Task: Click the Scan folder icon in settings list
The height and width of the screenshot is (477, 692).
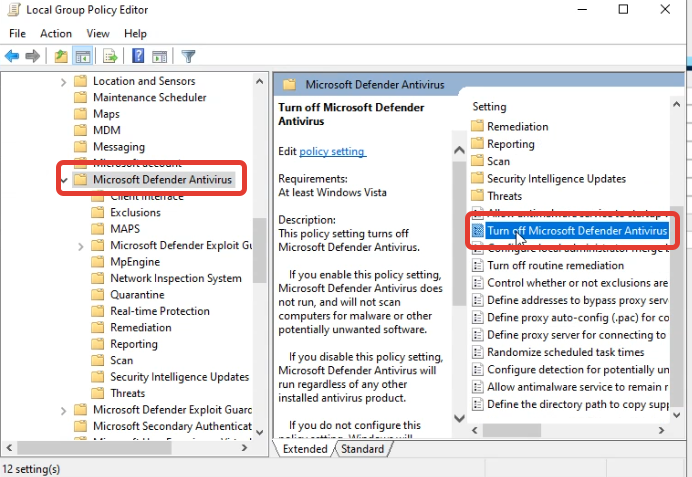Action: point(478,161)
